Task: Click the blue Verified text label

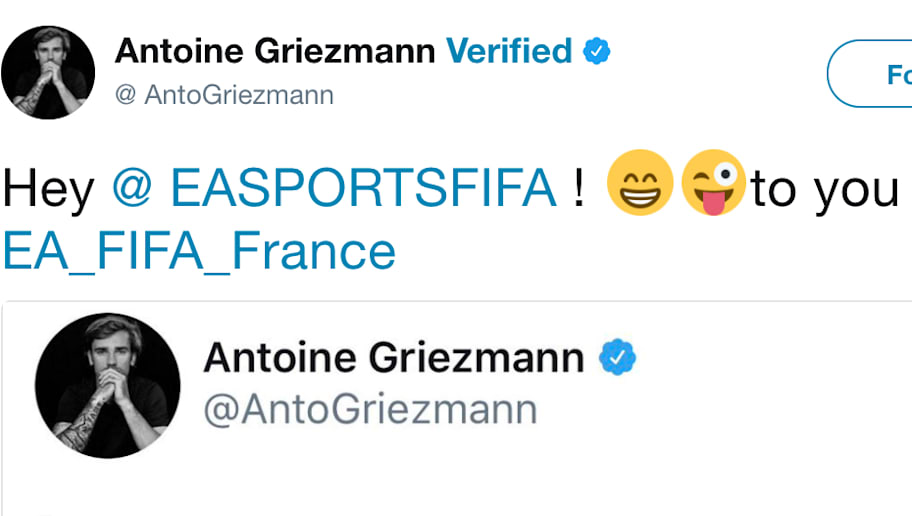Action: click(x=509, y=51)
